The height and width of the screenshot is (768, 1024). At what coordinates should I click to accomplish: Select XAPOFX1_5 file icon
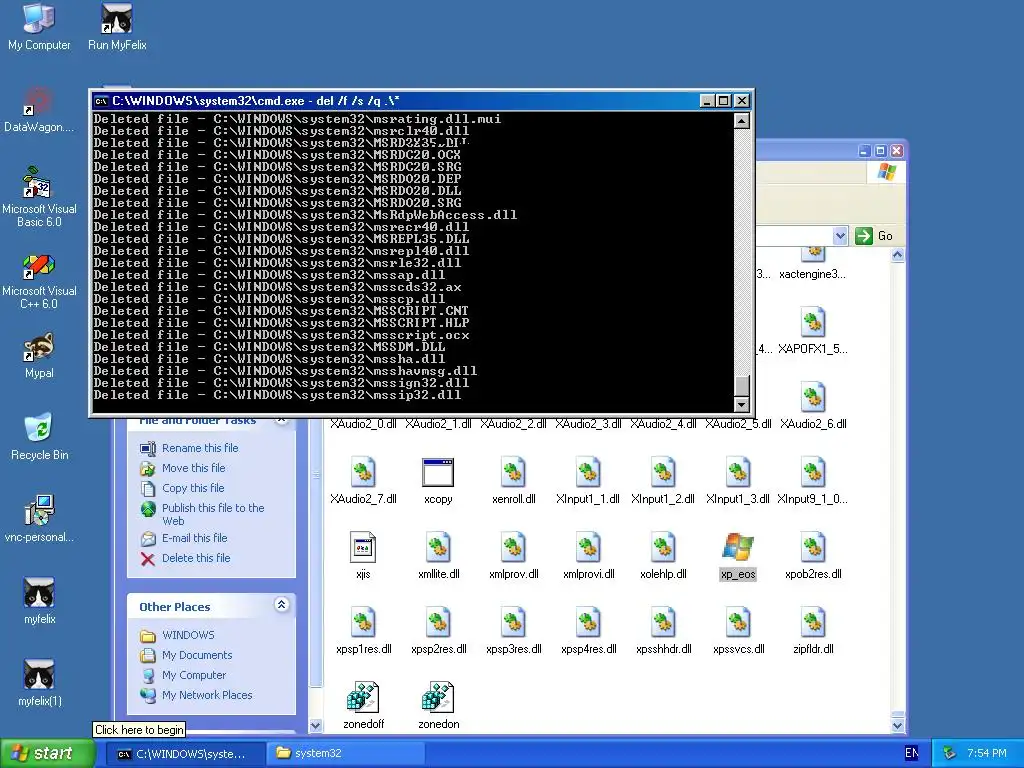813,331
